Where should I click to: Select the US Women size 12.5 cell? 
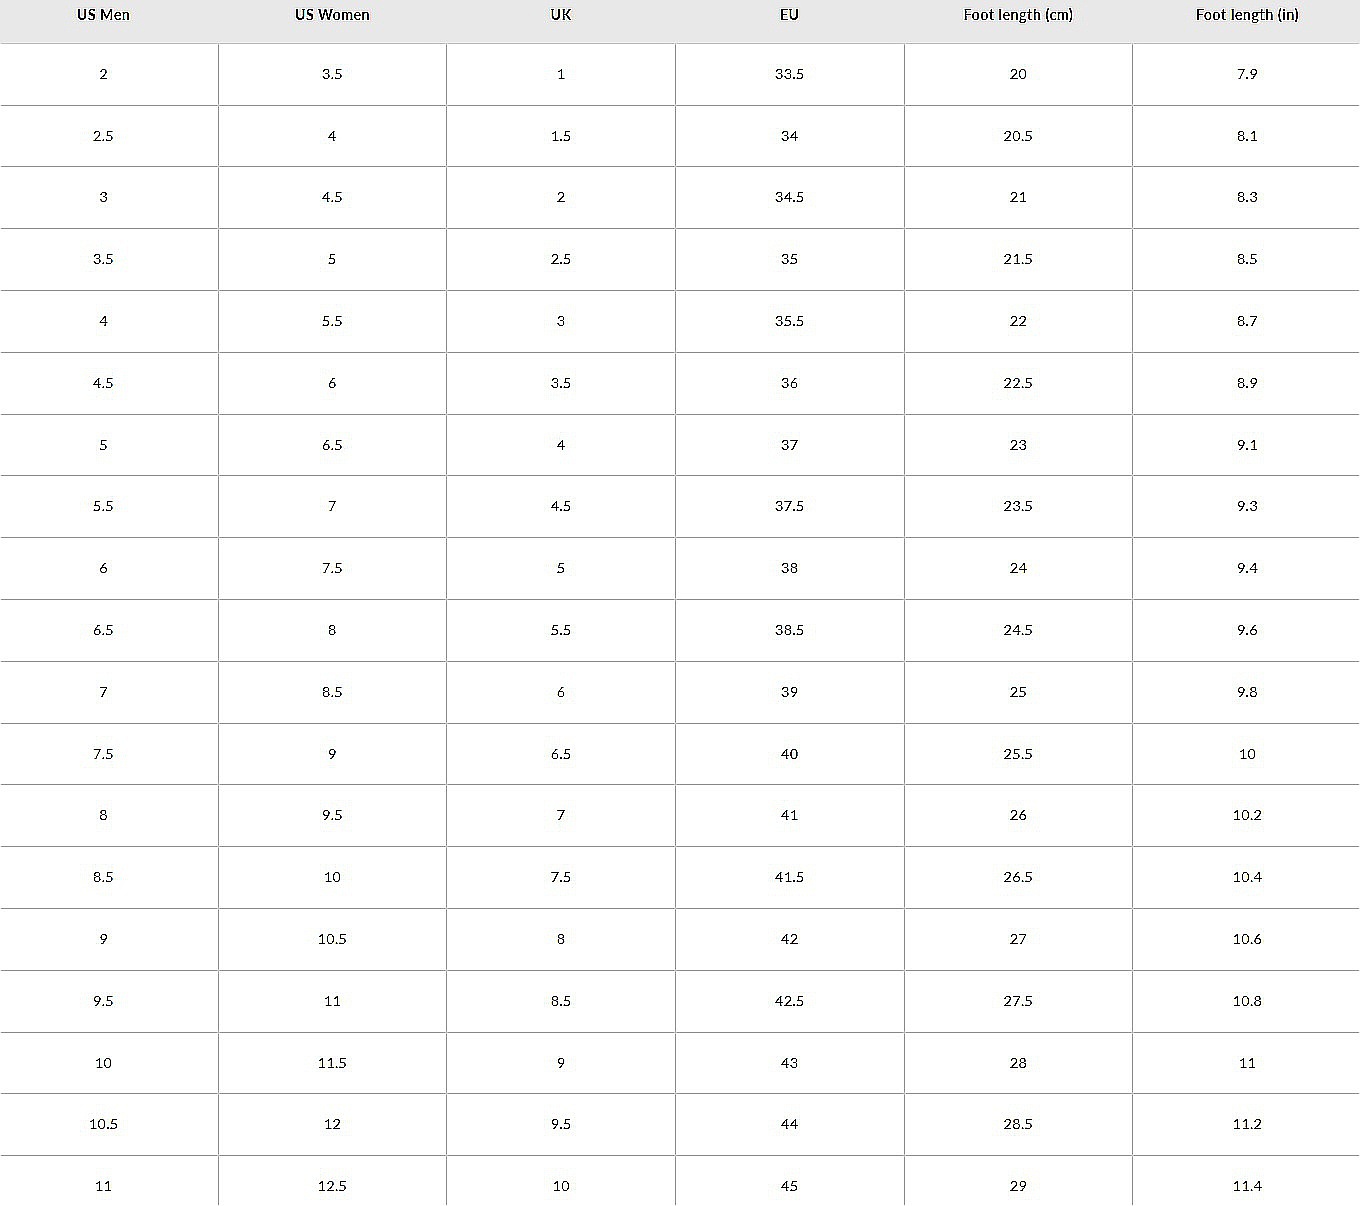click(x=332, y=1186)
